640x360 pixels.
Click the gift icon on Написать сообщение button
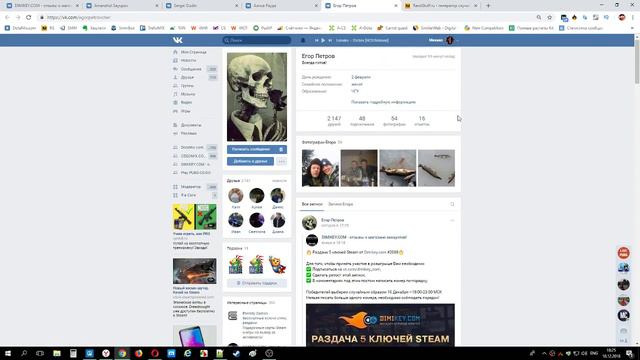tap(281, 149)
